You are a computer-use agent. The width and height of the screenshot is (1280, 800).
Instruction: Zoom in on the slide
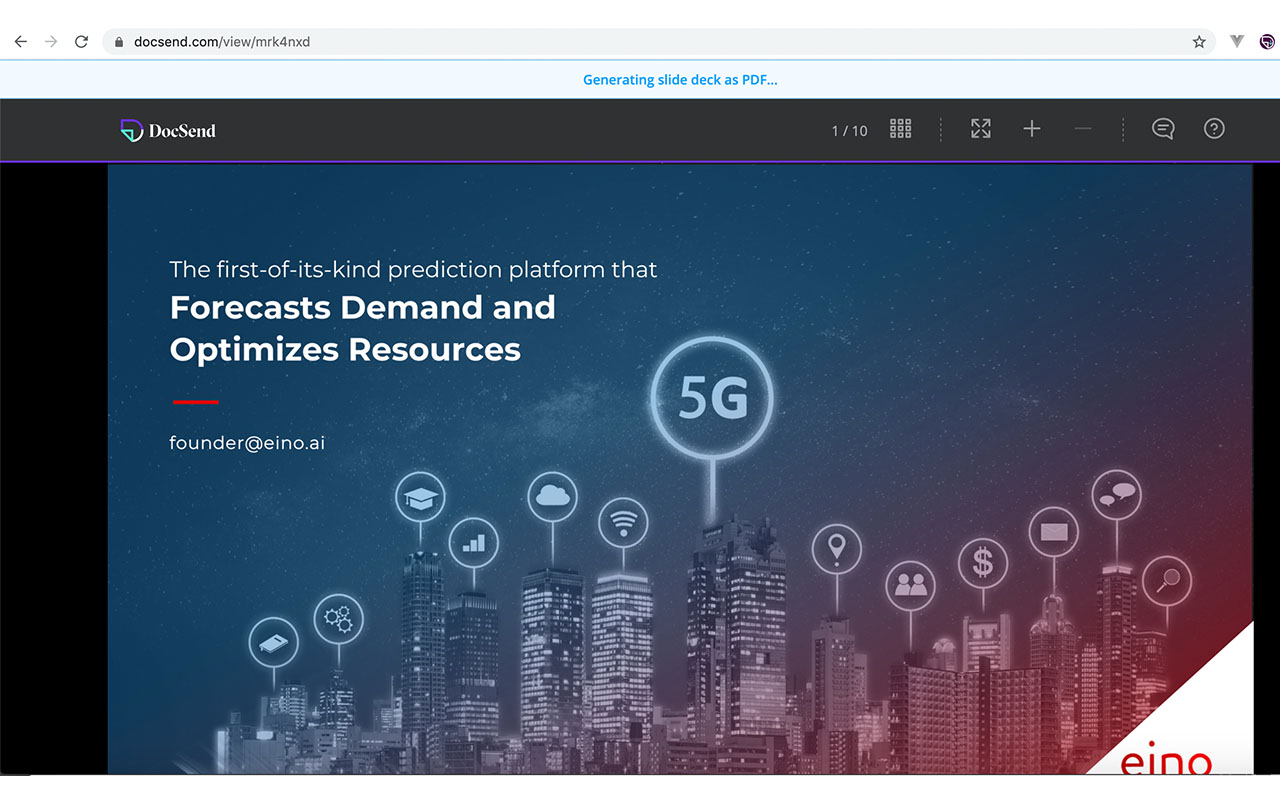(1032, 128)
